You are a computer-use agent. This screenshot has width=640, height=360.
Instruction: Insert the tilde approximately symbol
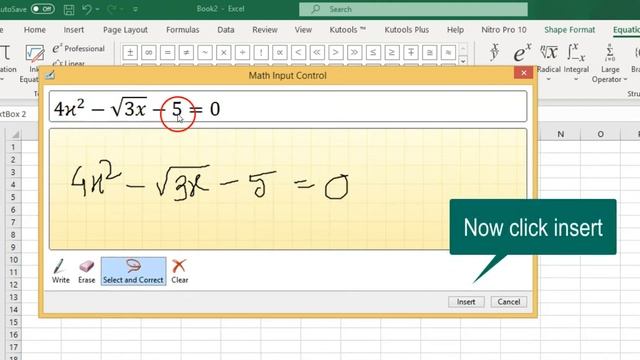[x=205, y=52]
